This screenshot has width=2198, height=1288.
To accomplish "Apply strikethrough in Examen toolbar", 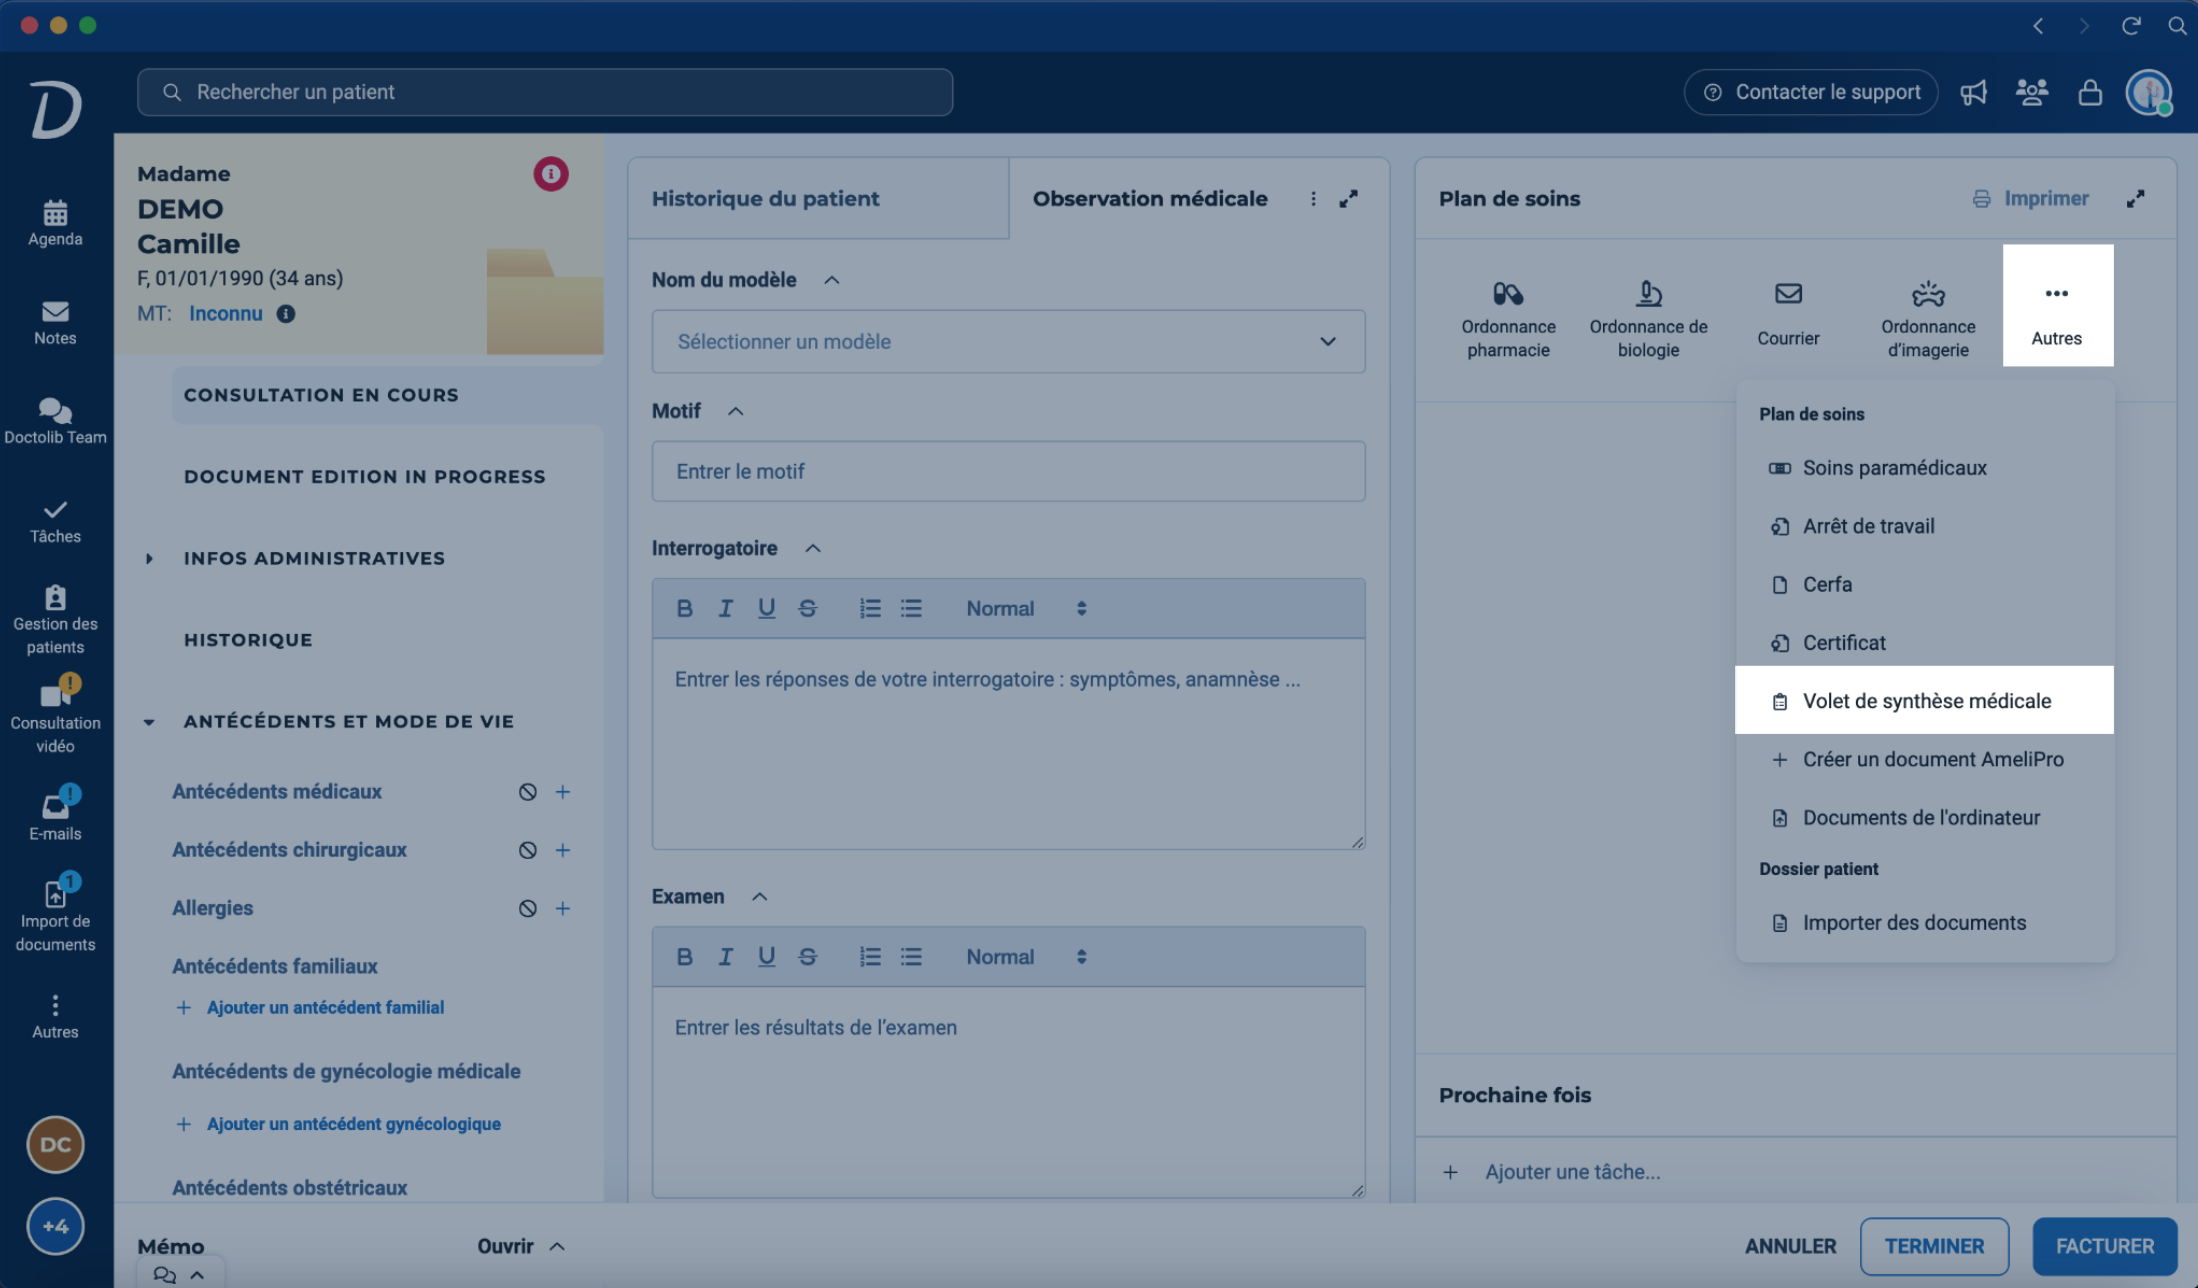I will pyautogui.click(x=807, y=957).
